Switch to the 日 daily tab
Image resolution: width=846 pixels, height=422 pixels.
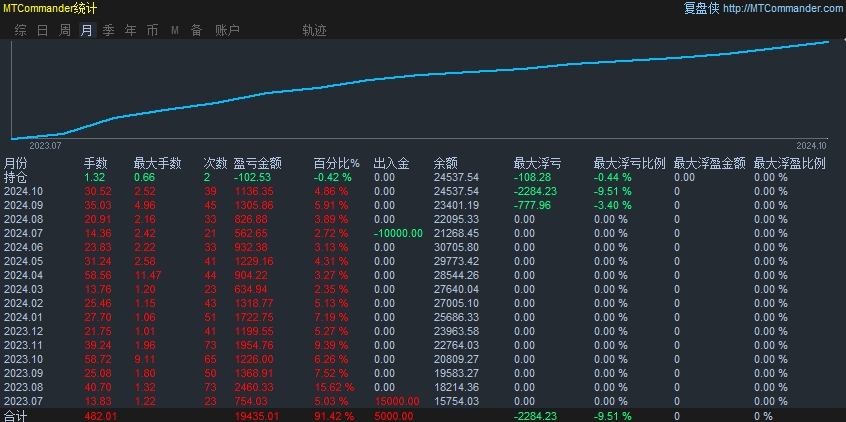coord(43,30)
